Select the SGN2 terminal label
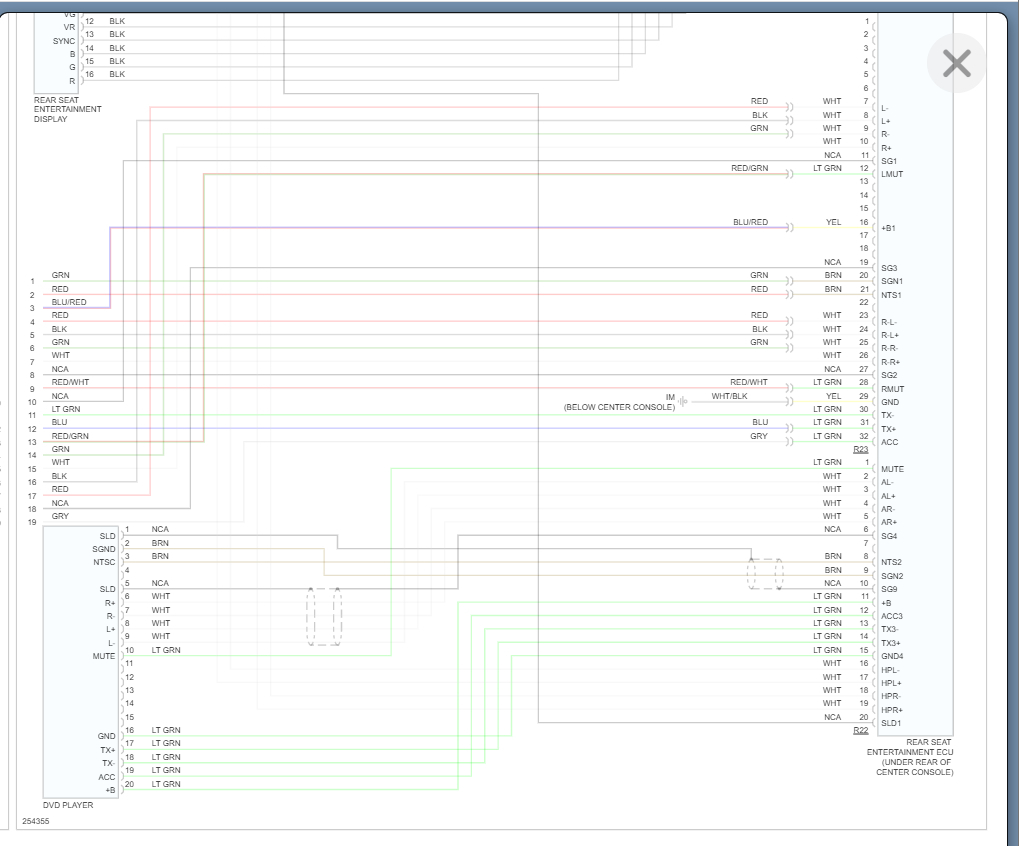 [x=892, y=576]
